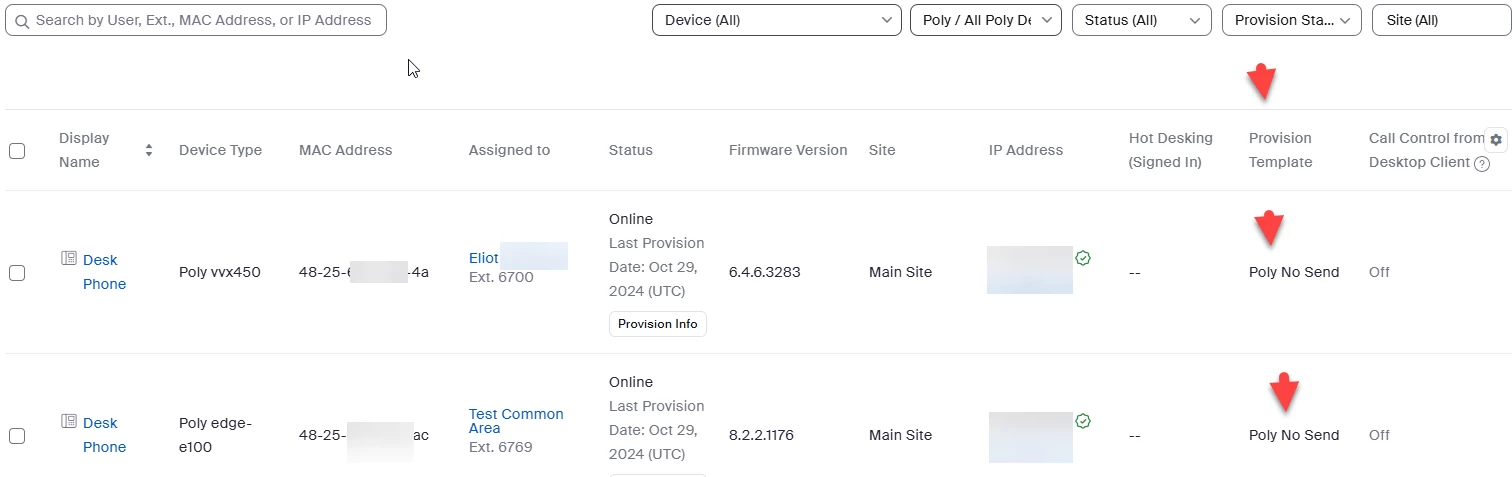Open the Provision Status filter dropdown
This screenshot has height=477, width=1512.
[x=1292, y=20]
